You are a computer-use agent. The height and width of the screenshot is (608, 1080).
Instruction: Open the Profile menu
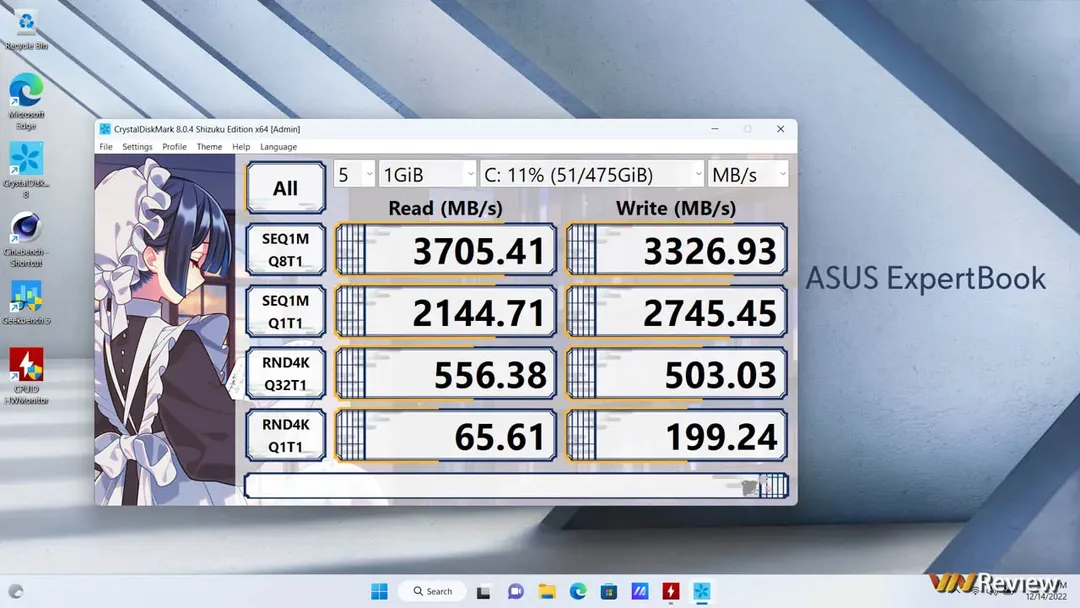174,147
